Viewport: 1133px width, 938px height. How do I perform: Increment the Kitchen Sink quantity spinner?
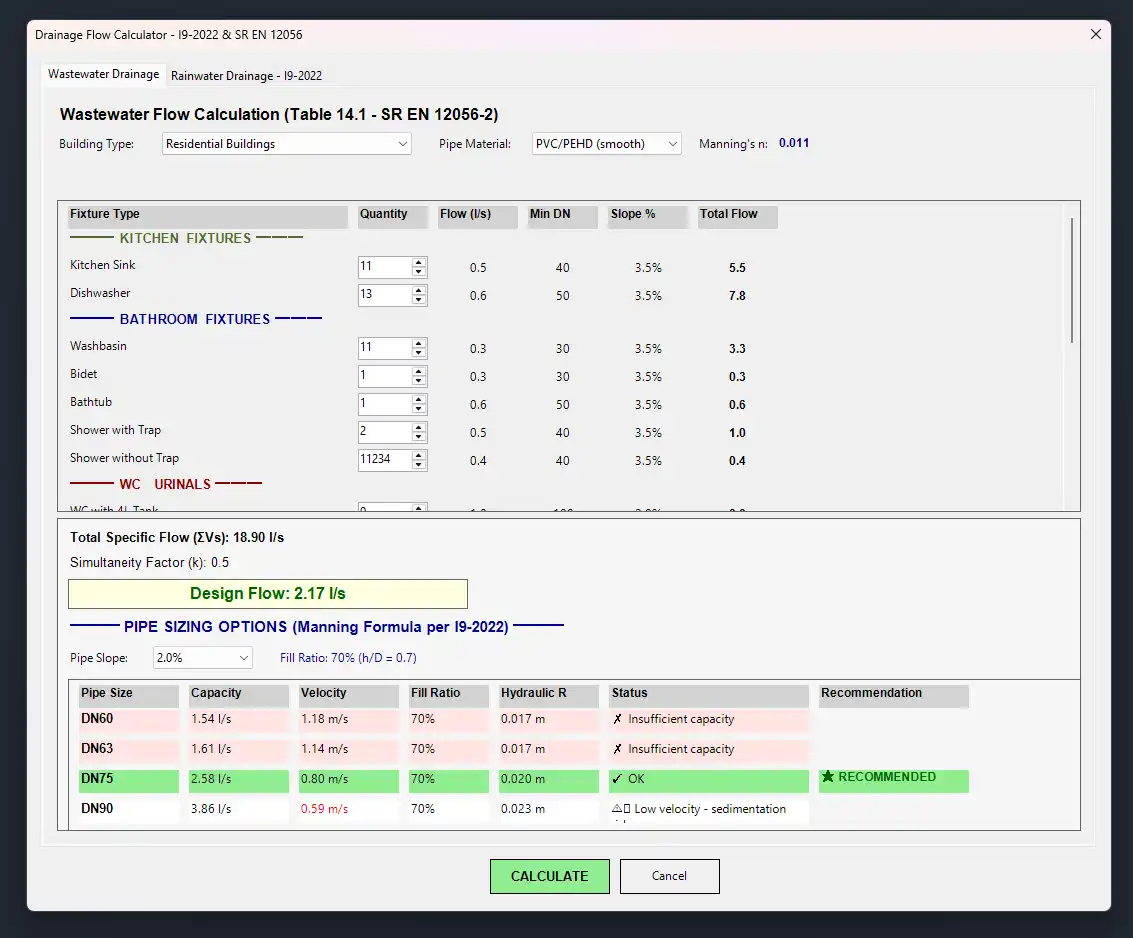pyautogui.click(x=419, y=263)
